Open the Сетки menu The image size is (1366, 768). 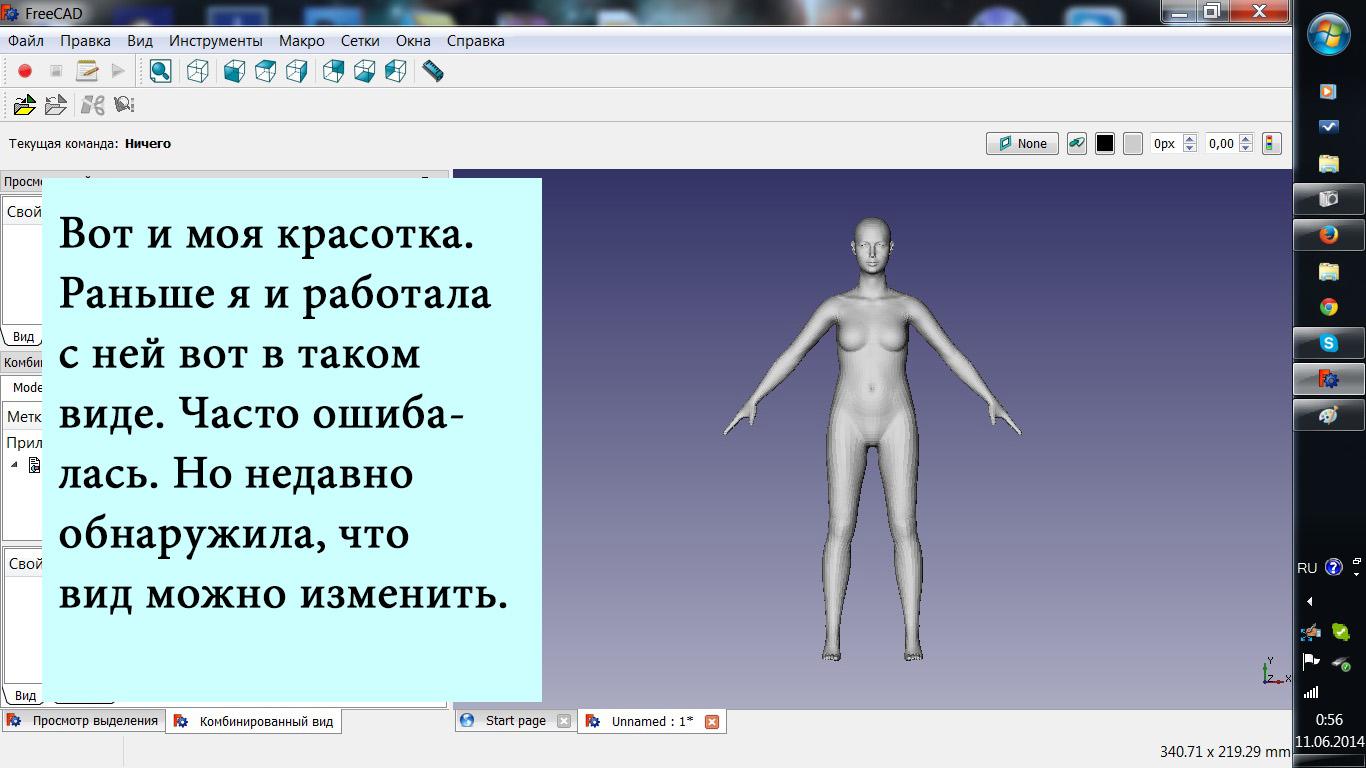click(x=360, y=41)
